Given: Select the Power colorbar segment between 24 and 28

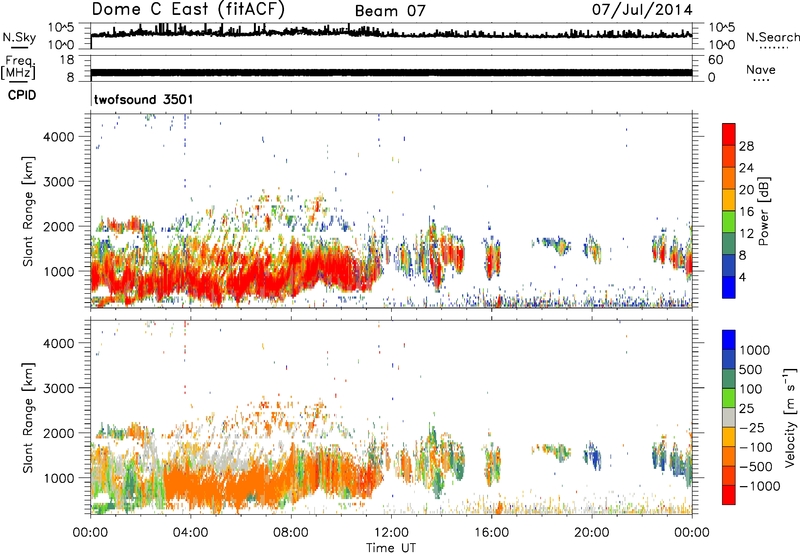Looking at the screenshot, I should point(729,156).
